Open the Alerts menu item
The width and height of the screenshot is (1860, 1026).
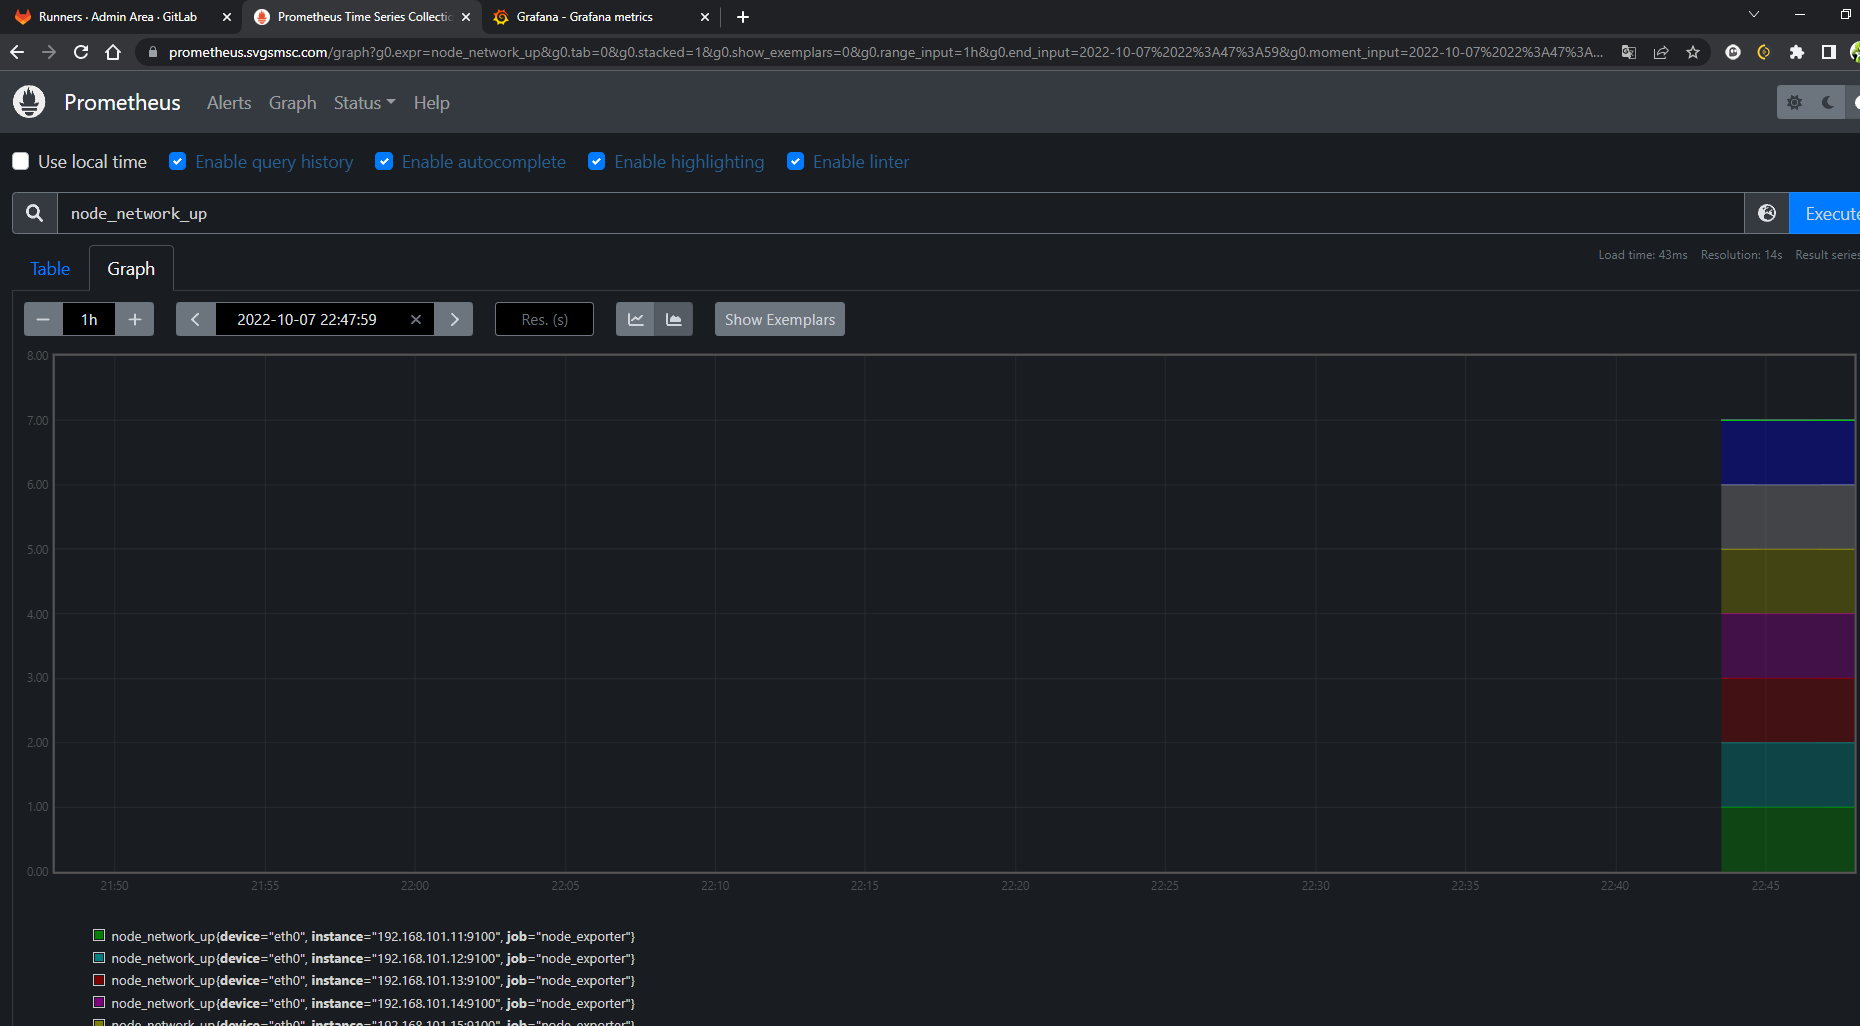click(x=228, y=102)
